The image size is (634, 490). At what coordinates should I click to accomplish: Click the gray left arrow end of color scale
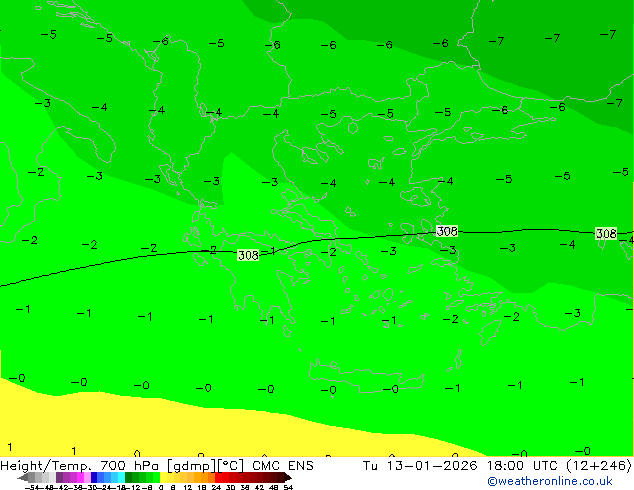pos(23,477)
